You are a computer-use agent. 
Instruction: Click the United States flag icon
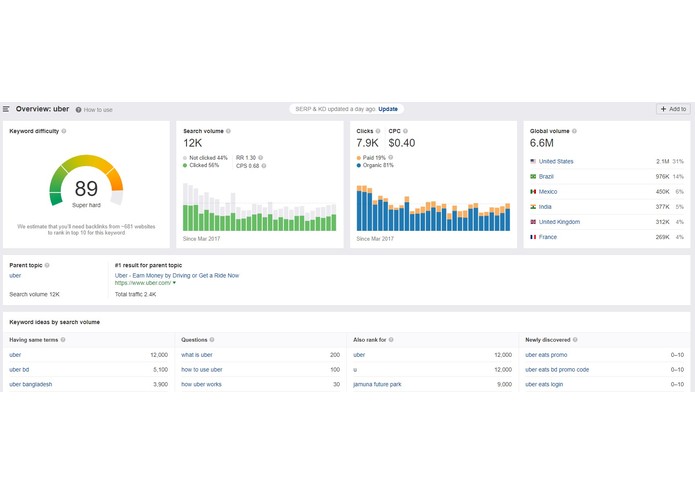pyautogui.click(x=533, y=161)
